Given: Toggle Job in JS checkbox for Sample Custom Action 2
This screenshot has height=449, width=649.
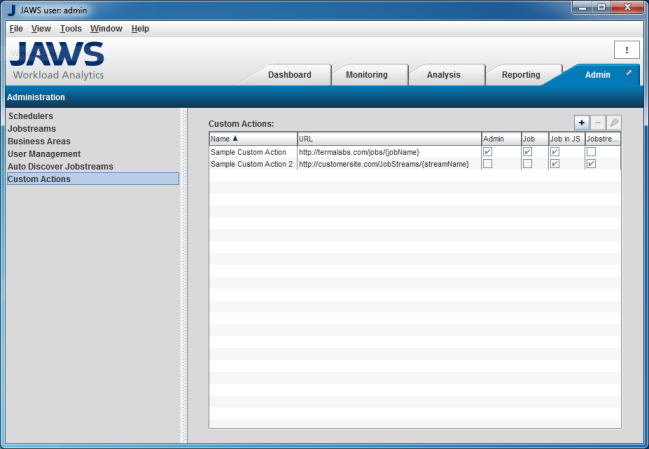Looking at the screenshot, I should click(x=555, y=164).
